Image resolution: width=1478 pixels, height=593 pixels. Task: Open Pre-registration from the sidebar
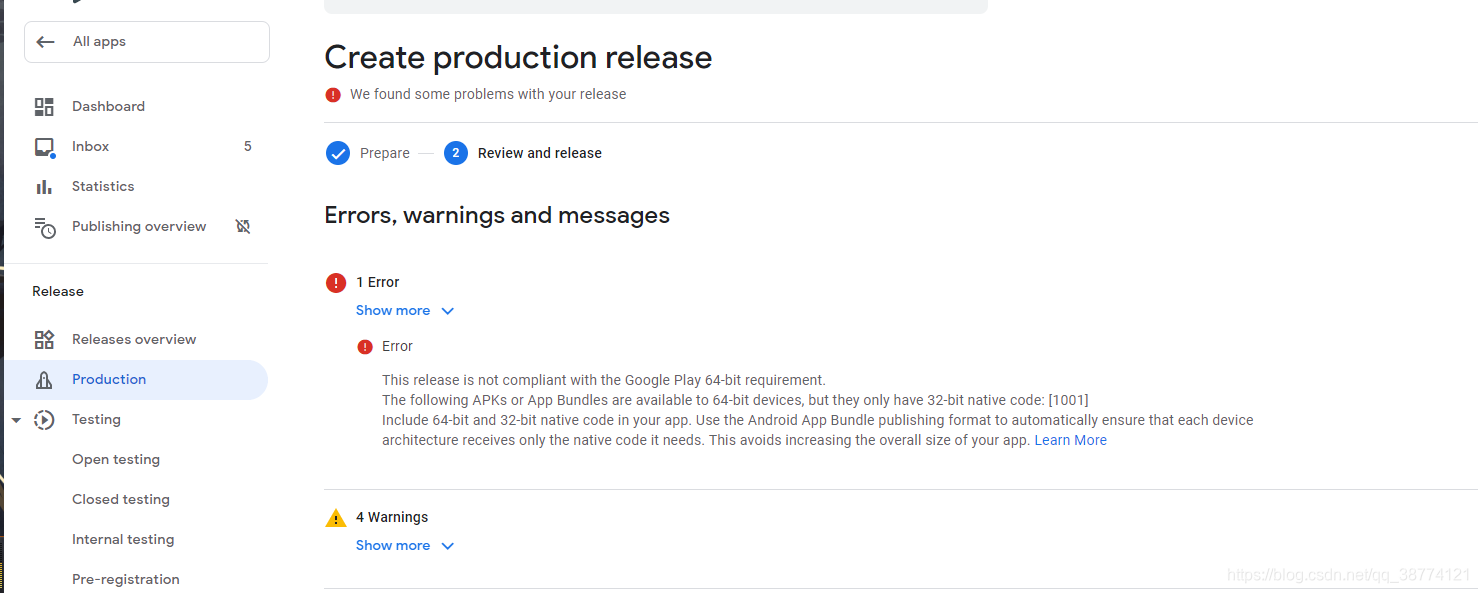tap(125, 578)
